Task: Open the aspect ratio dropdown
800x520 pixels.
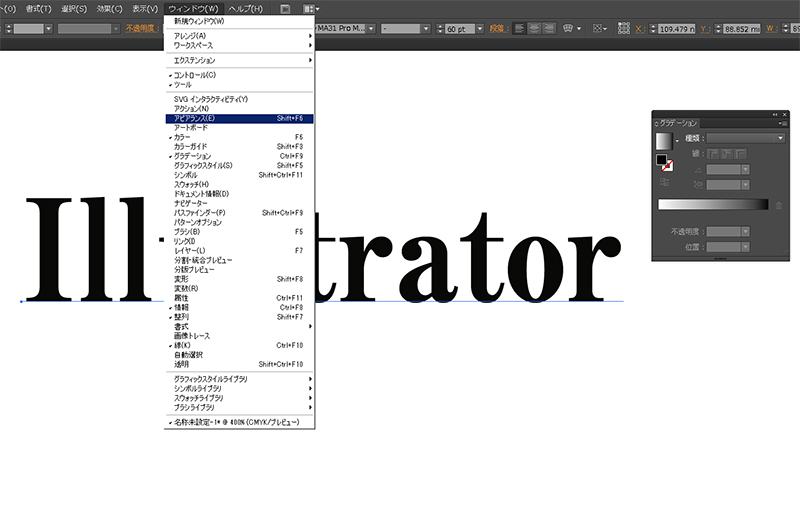Action: [745, 185]
